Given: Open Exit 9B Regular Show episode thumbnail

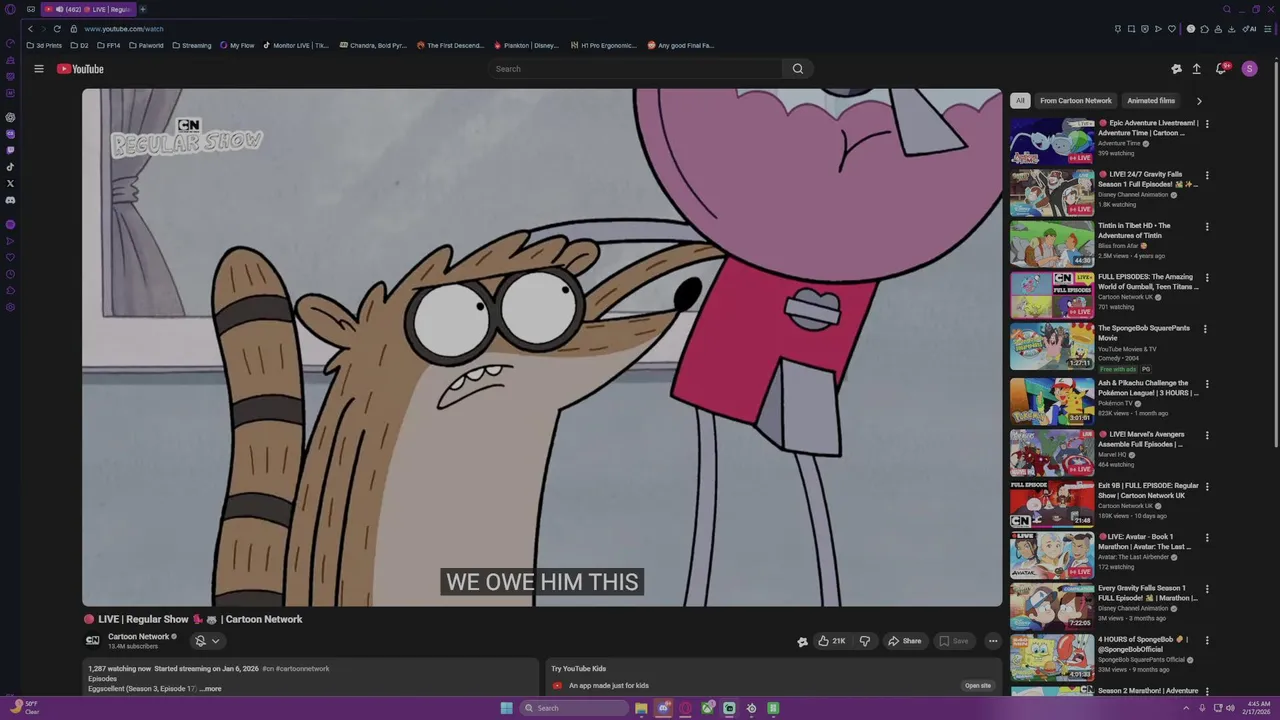Looking at the screenshot, I should [x=1052, y=503].
